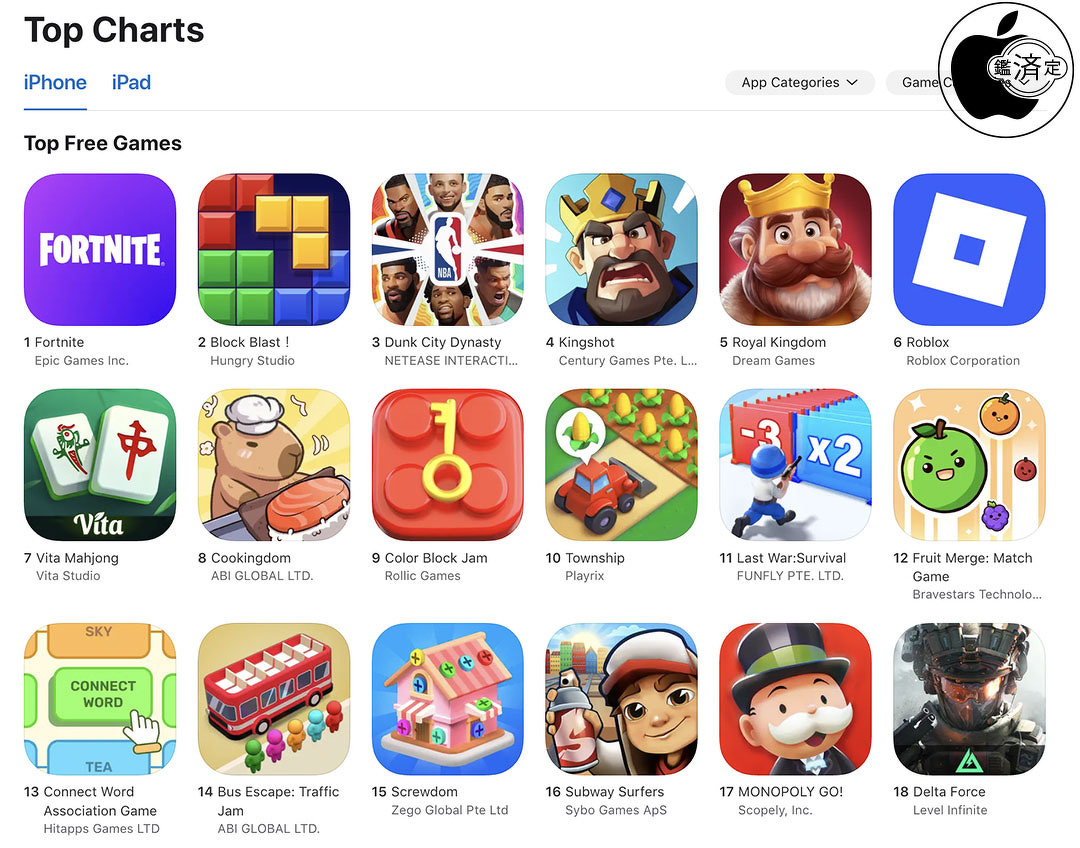1080x848 pixels.
Task: Open the MONOPOLY GO! icon
Action: [796, 699]
